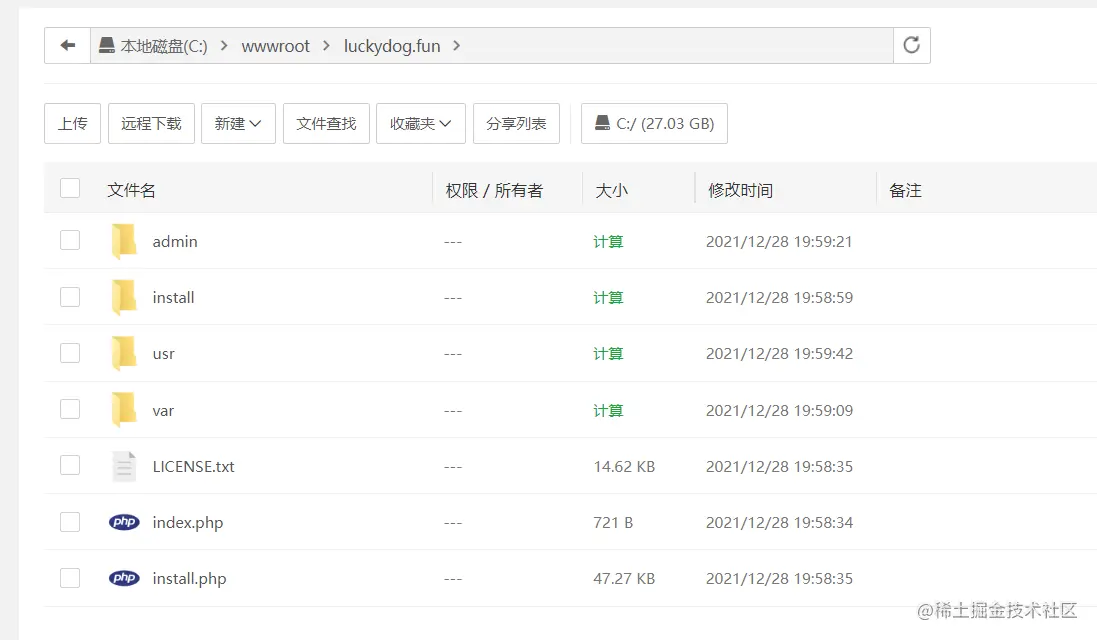Click the PHP icon beside index.php

[x=124, y=522]
